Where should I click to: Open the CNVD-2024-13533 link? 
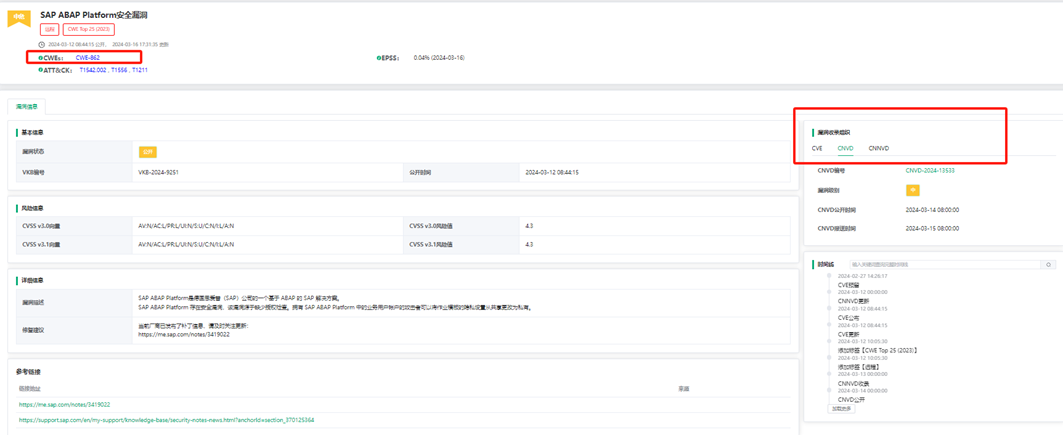point(930,171)
